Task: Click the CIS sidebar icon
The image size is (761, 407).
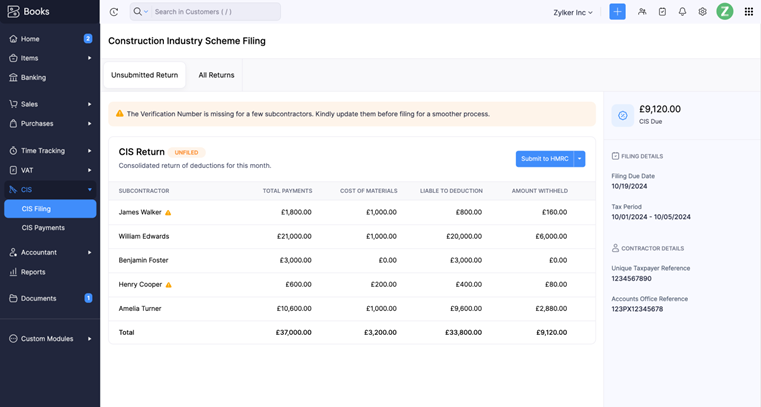Action: [x=13, y=190]
